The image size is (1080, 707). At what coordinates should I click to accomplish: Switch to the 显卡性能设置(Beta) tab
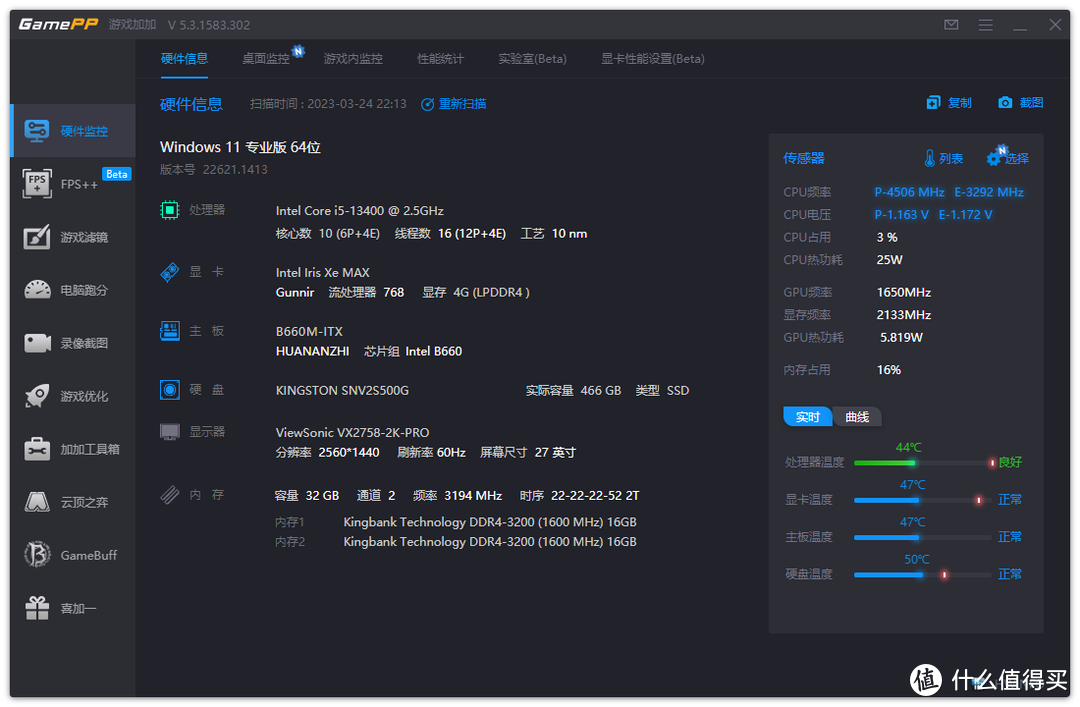[x=653, y=59]
